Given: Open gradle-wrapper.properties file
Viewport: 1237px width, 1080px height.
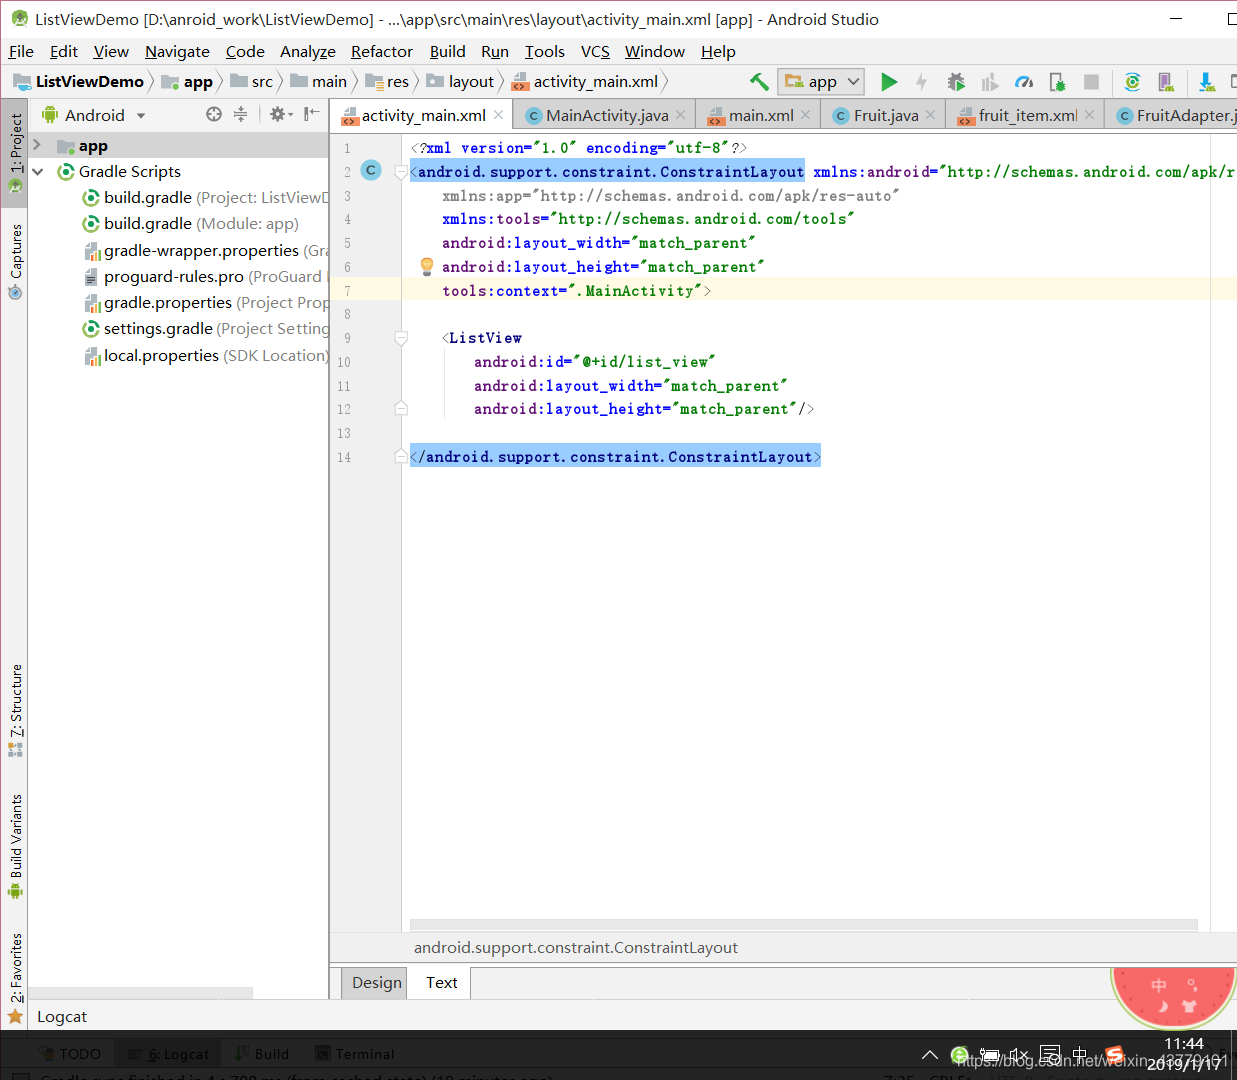Looking at the screenshot, I should coord(205,251).
